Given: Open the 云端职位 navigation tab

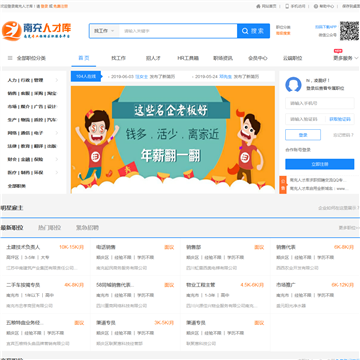Looking at the screenshot, I should pyautogui.click(x=292, y=58).
